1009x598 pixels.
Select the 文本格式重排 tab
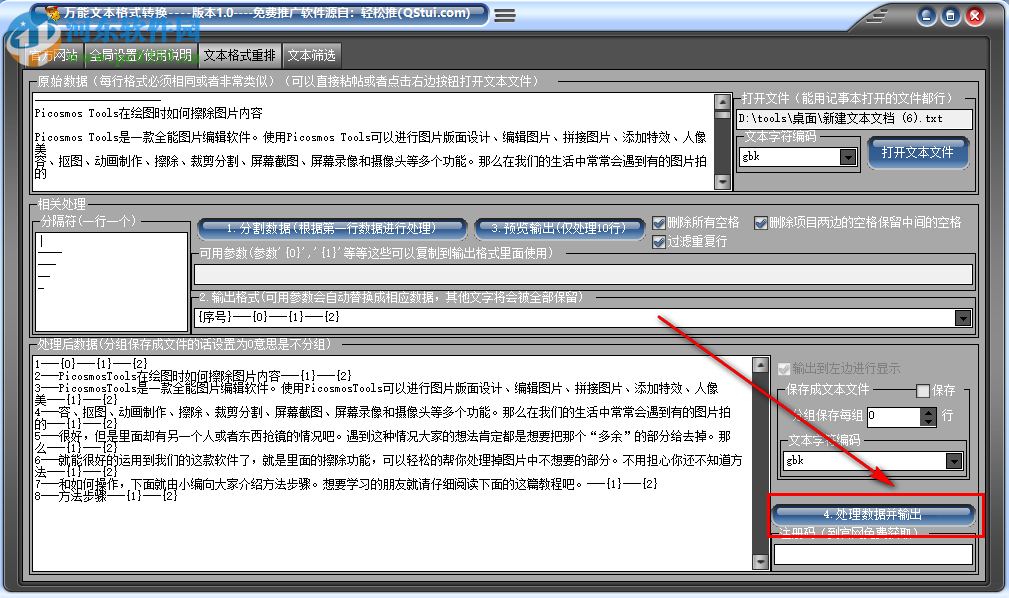[x=239, y=55]
